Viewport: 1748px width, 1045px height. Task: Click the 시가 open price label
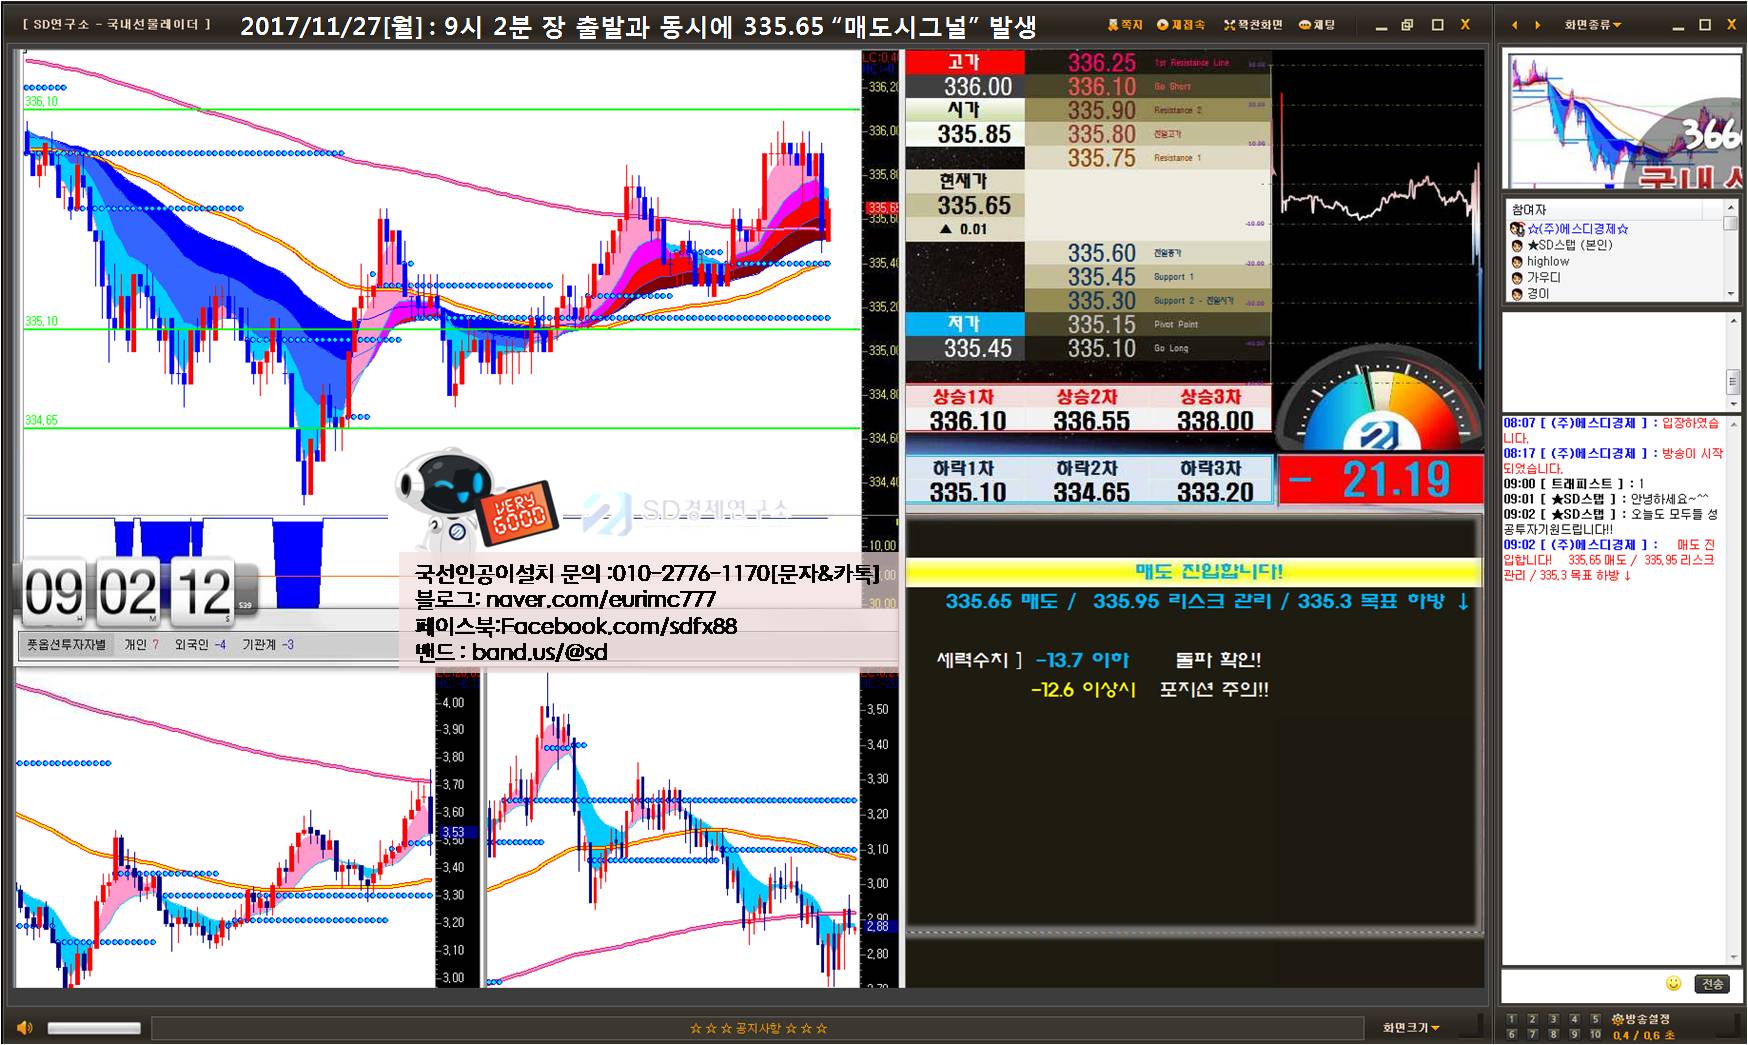click(964, 110)
